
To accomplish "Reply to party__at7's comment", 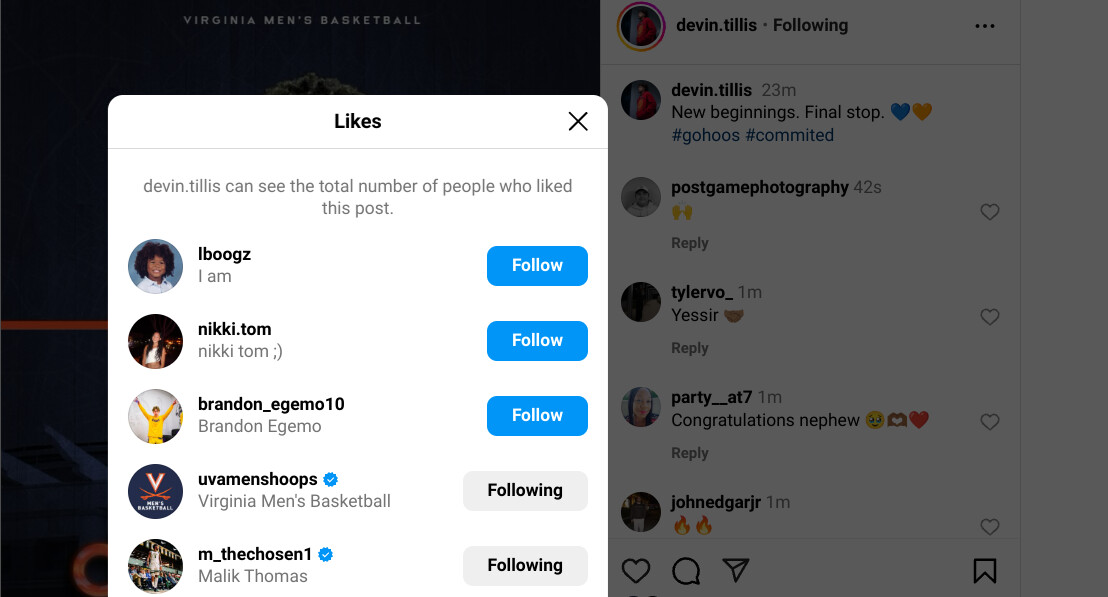I will click(x=690, y=453).
